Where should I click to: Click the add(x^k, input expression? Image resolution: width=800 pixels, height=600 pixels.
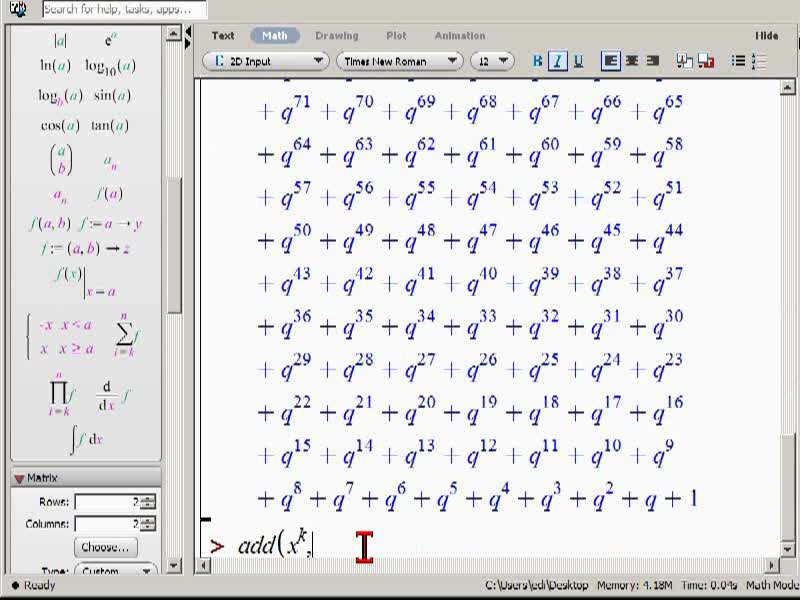[x=275, y=544]
